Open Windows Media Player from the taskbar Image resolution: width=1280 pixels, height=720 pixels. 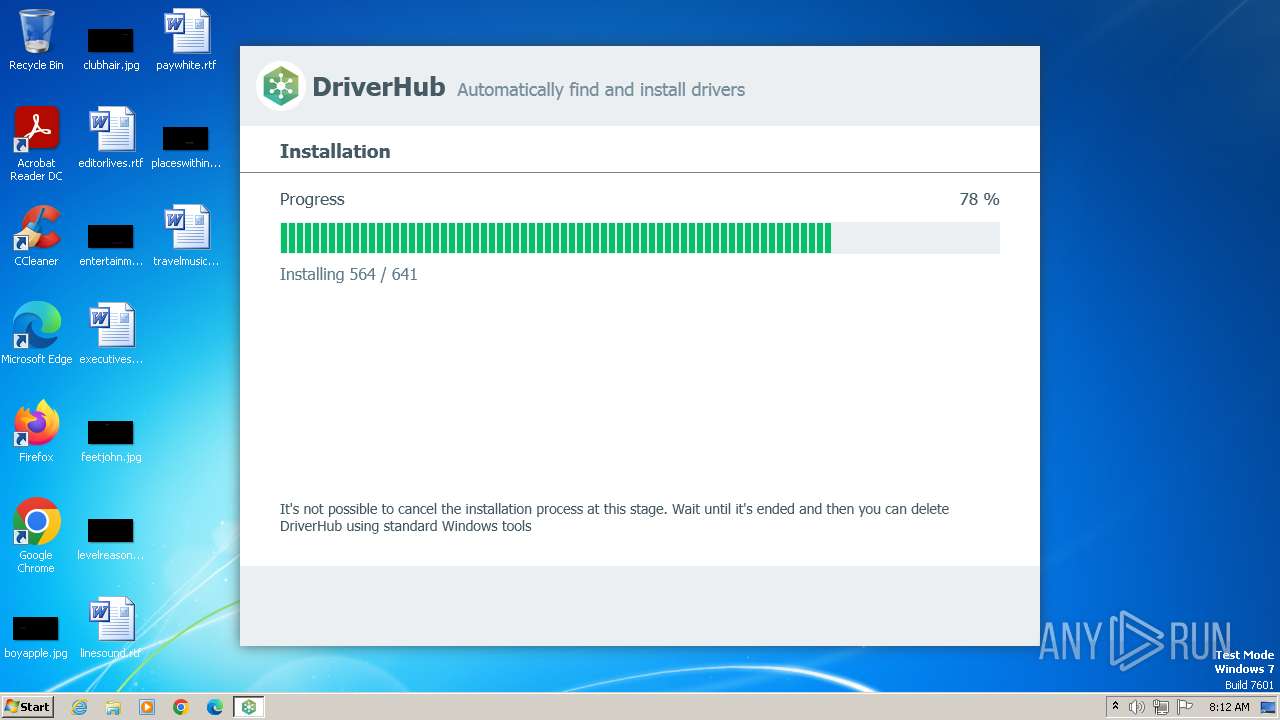point(147,707)
